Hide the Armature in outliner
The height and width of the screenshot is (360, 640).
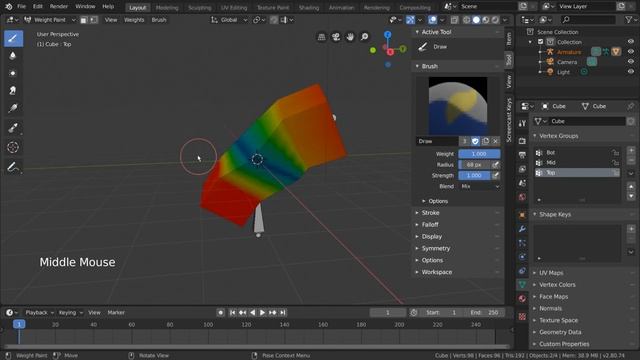[x=631, y=52]
